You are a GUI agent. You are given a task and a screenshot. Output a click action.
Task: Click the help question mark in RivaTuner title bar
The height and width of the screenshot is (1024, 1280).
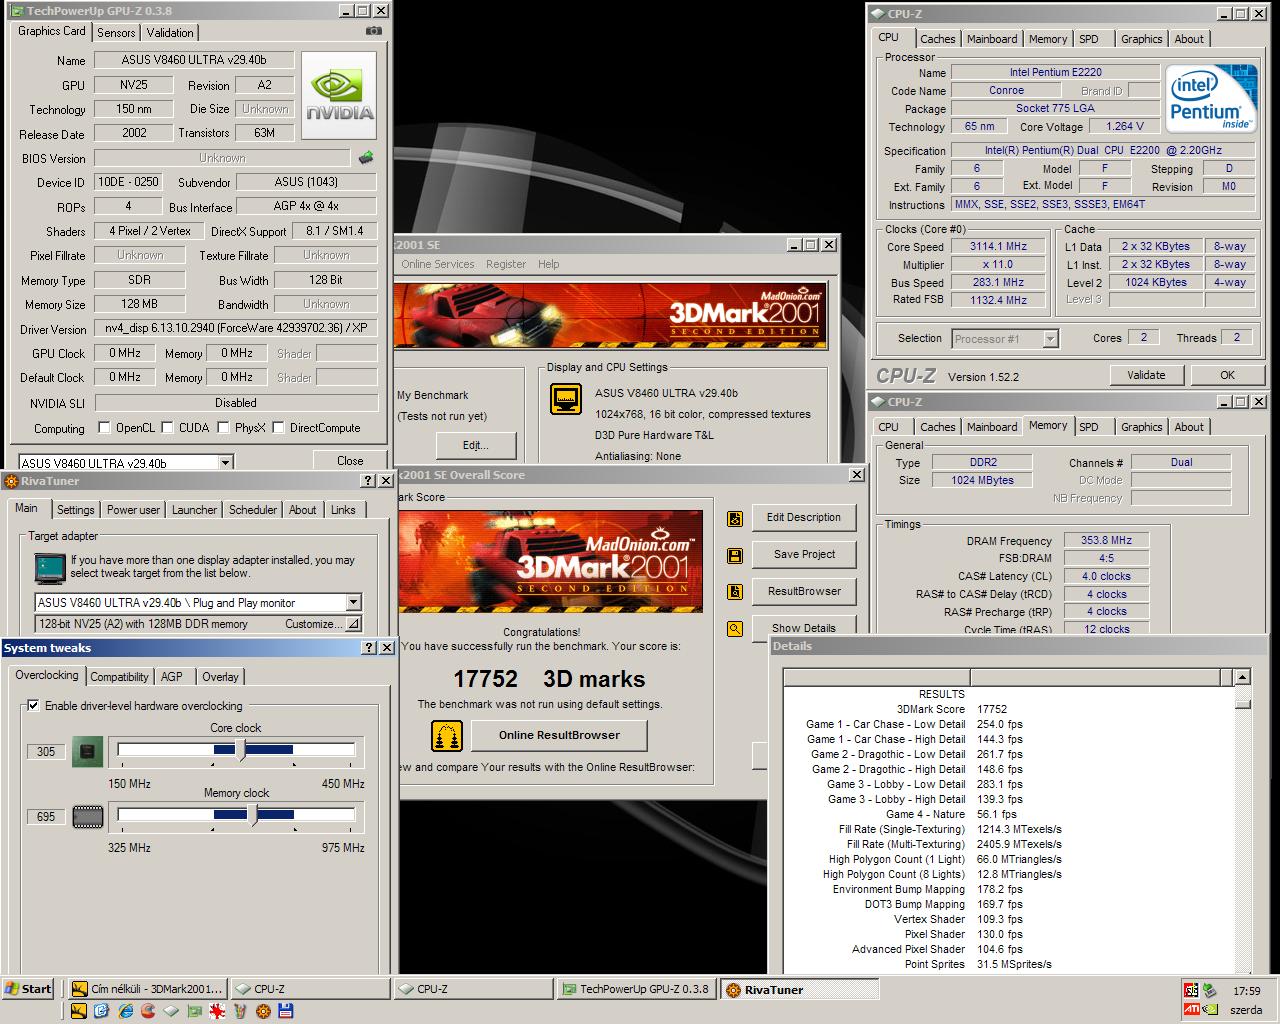[x=368, y=481]
